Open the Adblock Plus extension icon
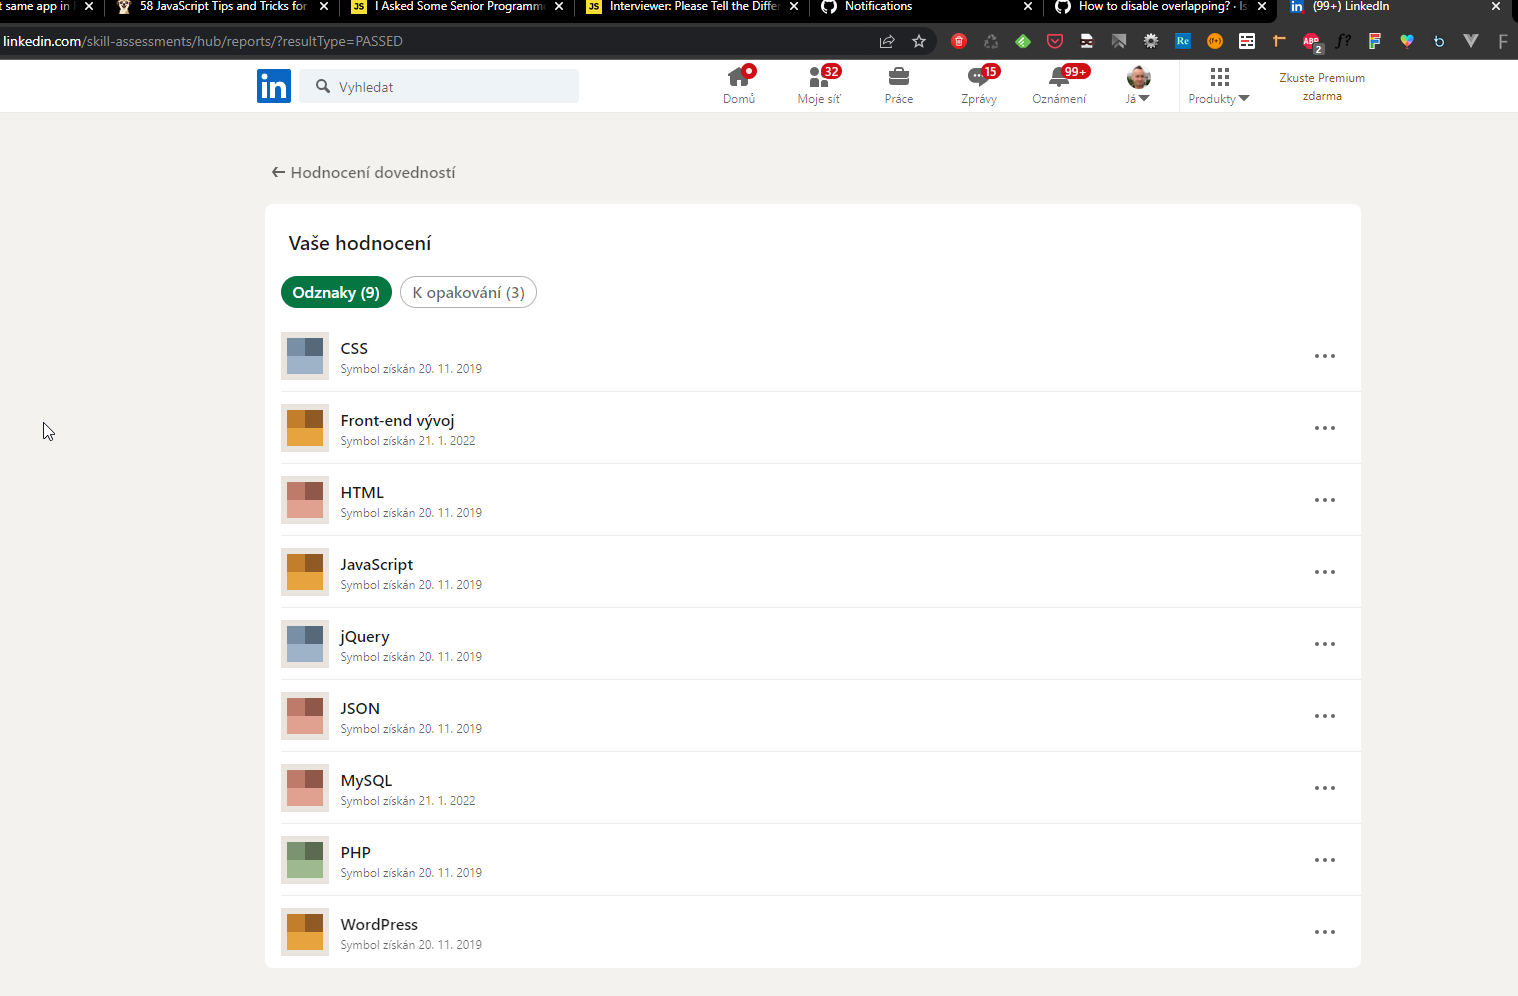 click(x=1312, y=41)
